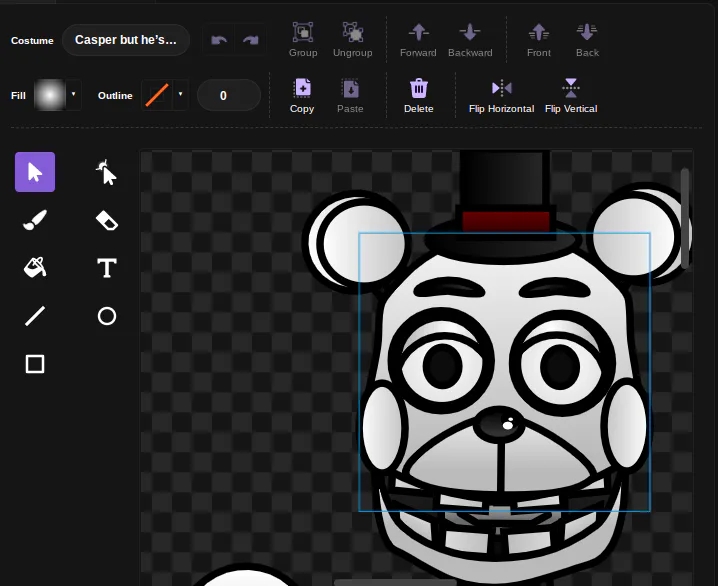Send selection to Back
Image resolution: width=718 pixels, height=586 pixels.
[x=587, y=40]
